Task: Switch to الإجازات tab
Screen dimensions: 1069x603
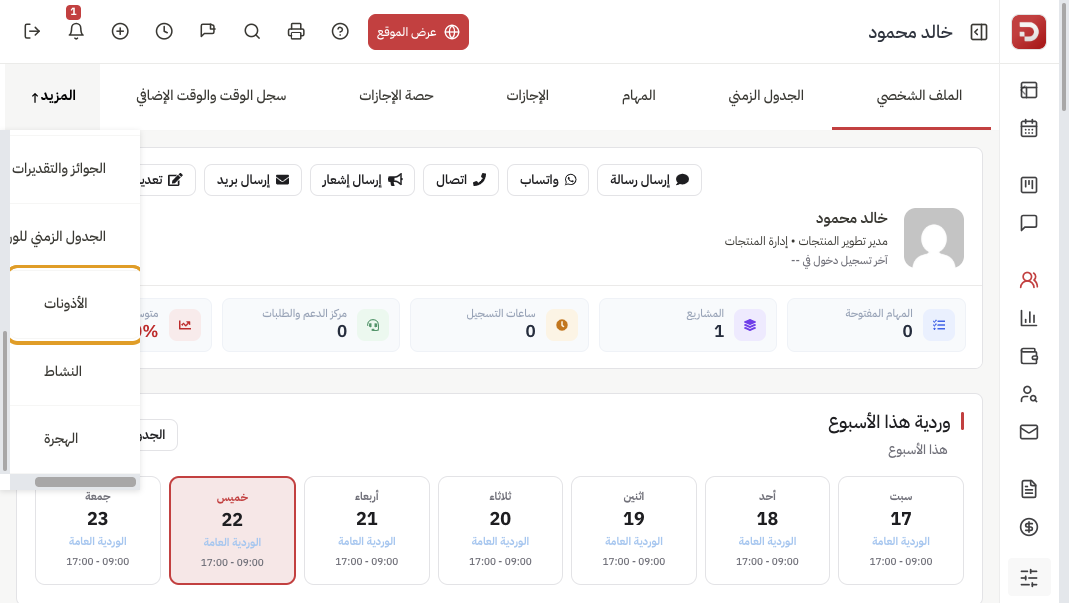Action: click(528, 96)
